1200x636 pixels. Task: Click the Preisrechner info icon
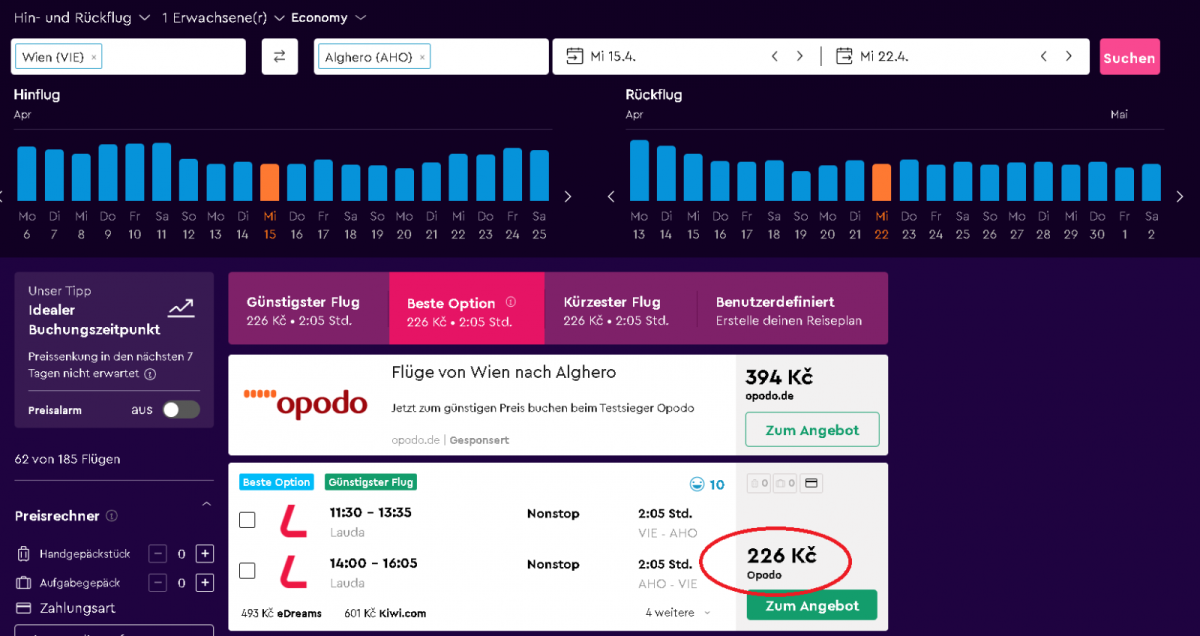[112, 517]
